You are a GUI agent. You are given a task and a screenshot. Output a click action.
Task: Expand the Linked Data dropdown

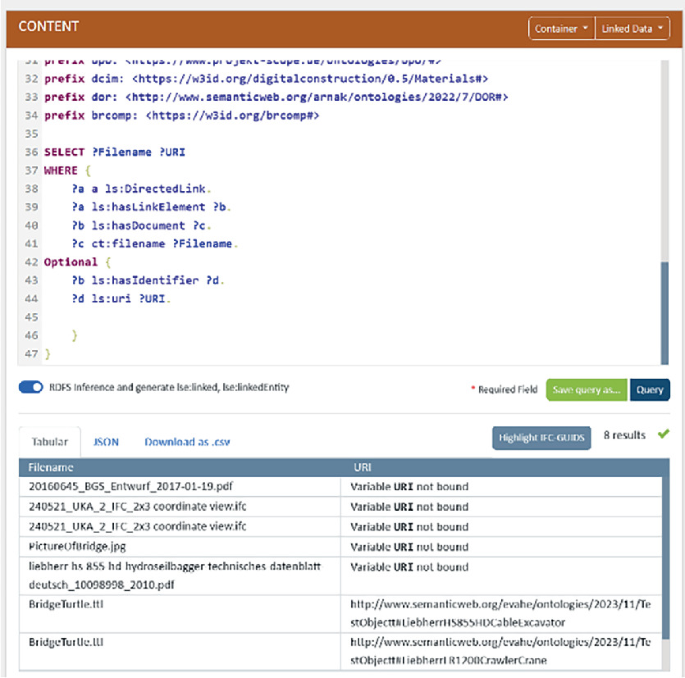632,29
